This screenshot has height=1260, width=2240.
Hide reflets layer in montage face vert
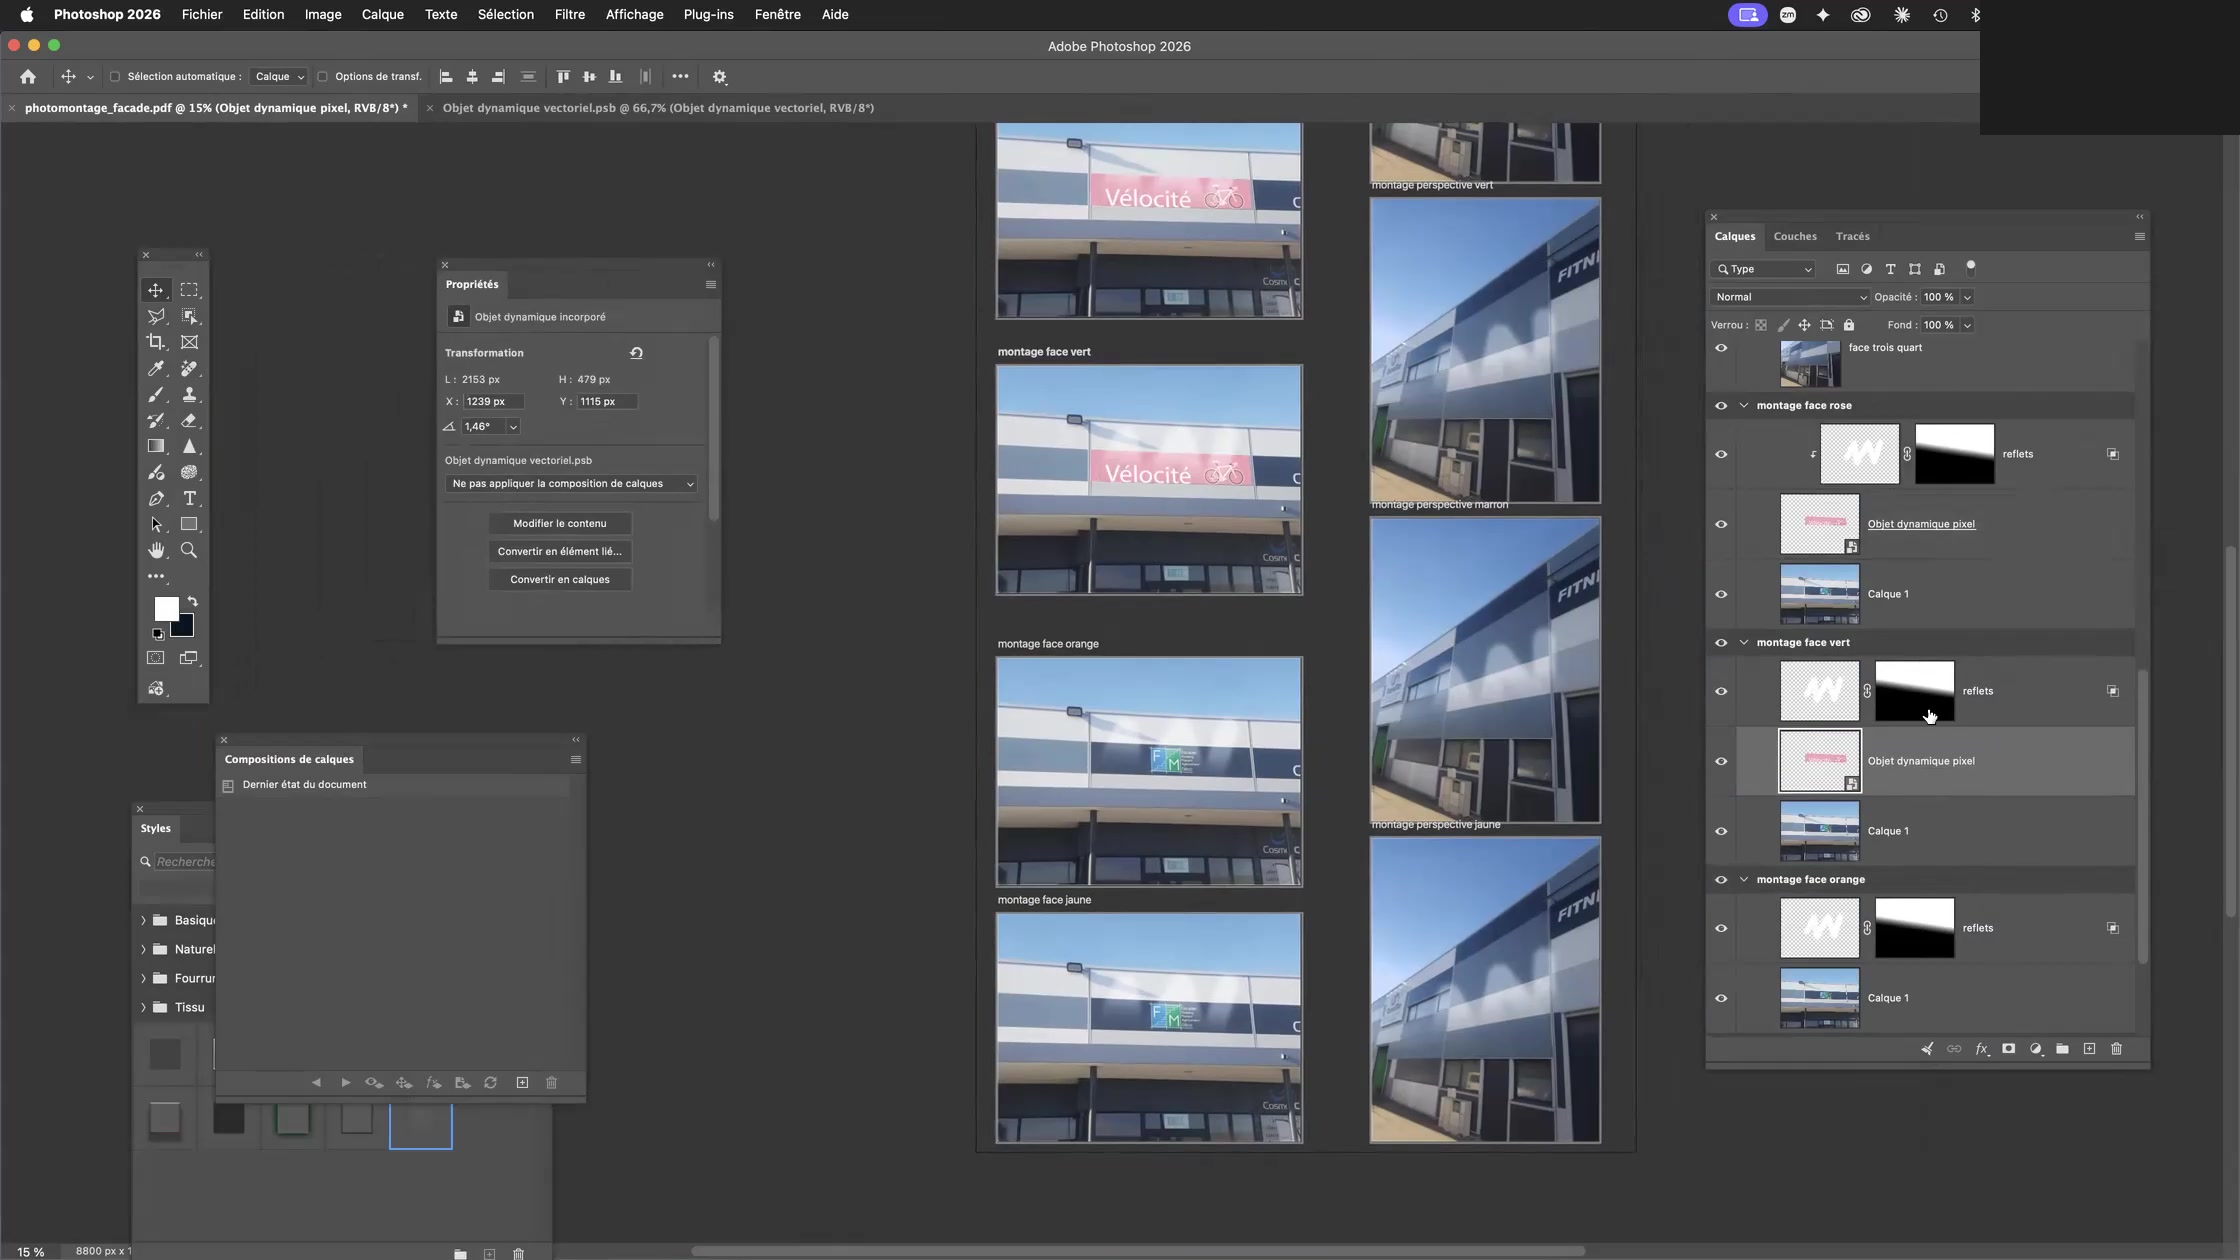[1721, 691]
